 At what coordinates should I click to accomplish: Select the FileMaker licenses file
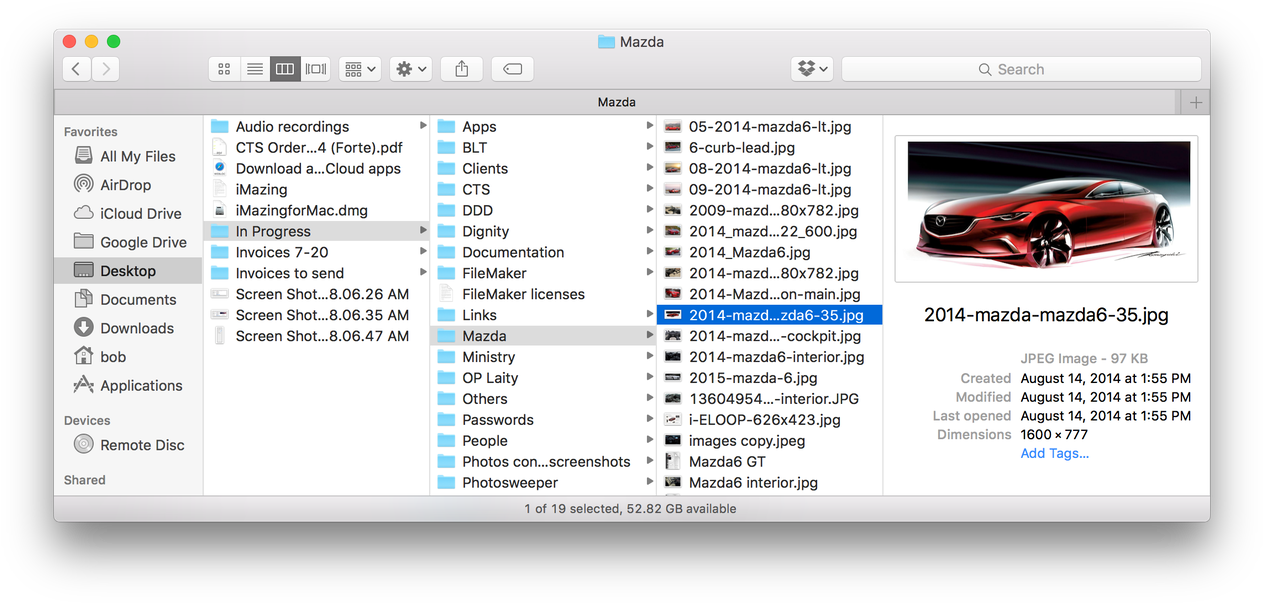(x=543, y=294)
